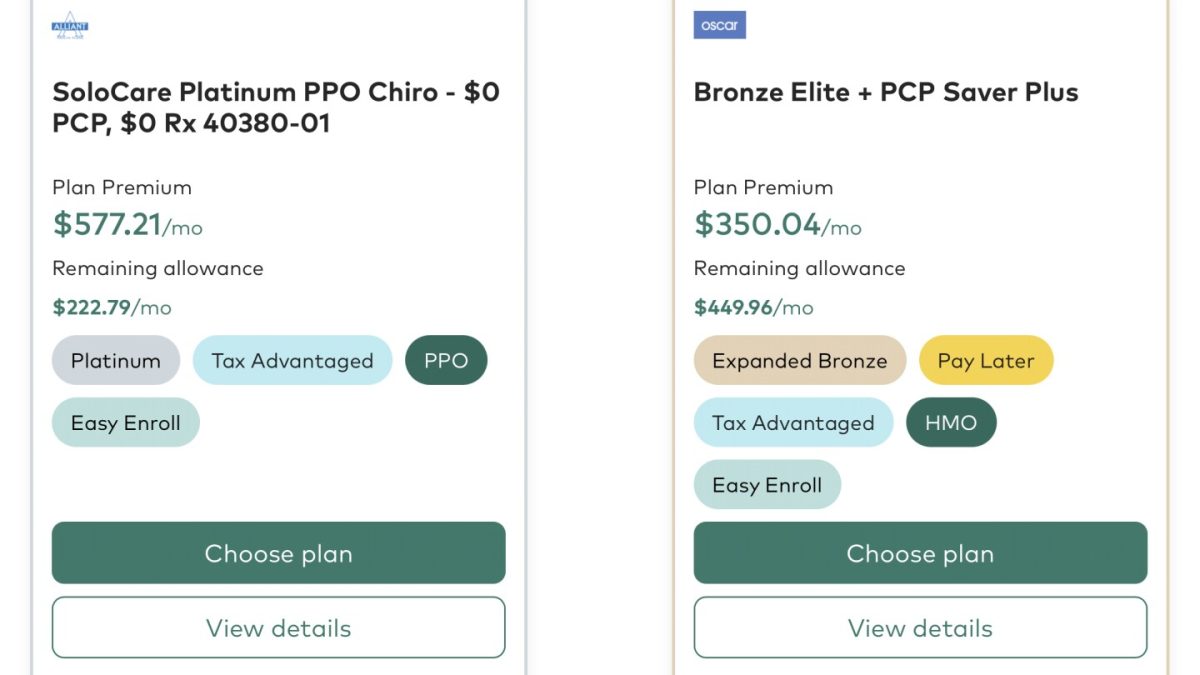
Task: Click the Platinum metal tier tag
Action: [116, 361]
